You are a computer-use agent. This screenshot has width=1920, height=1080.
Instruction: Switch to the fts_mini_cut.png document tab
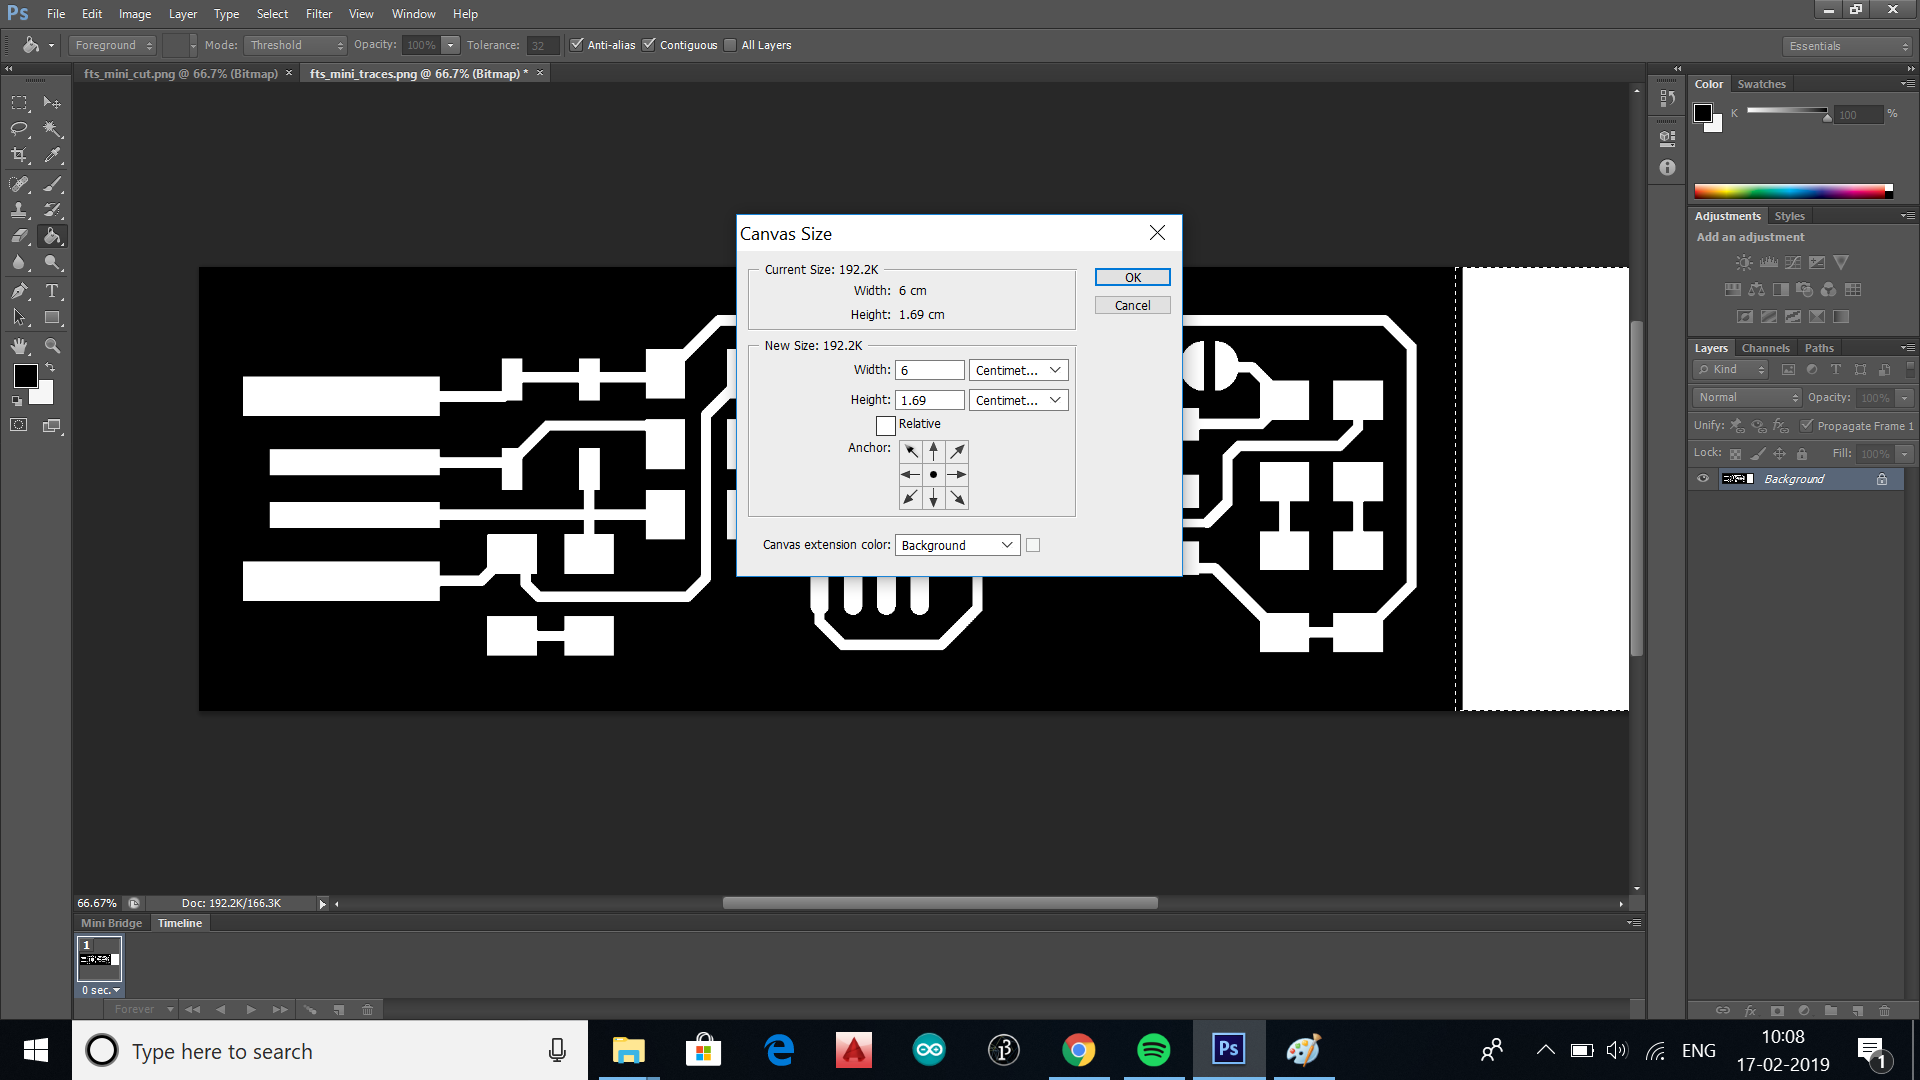(180, 74)
